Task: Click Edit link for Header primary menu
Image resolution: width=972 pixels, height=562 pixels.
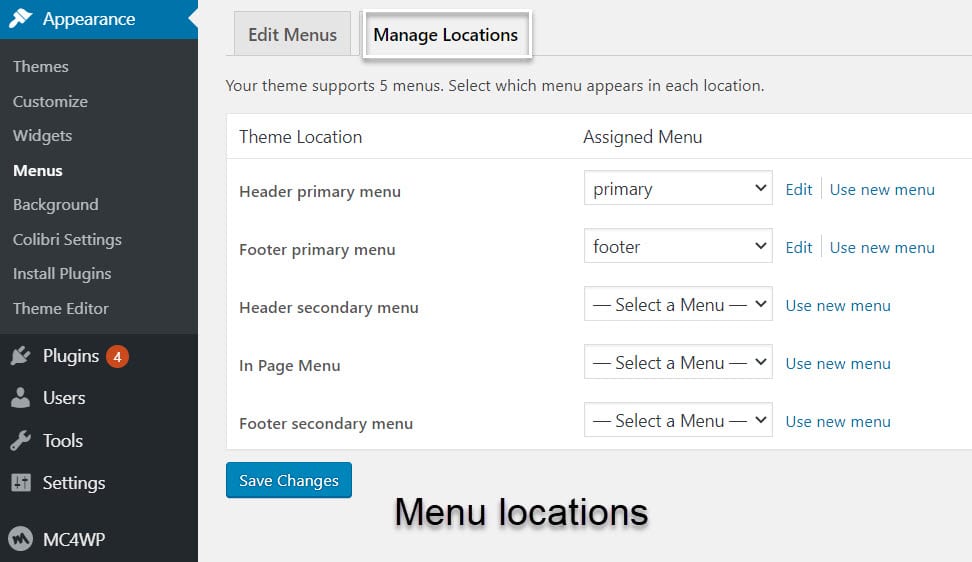Action: (x=798, y=190)
